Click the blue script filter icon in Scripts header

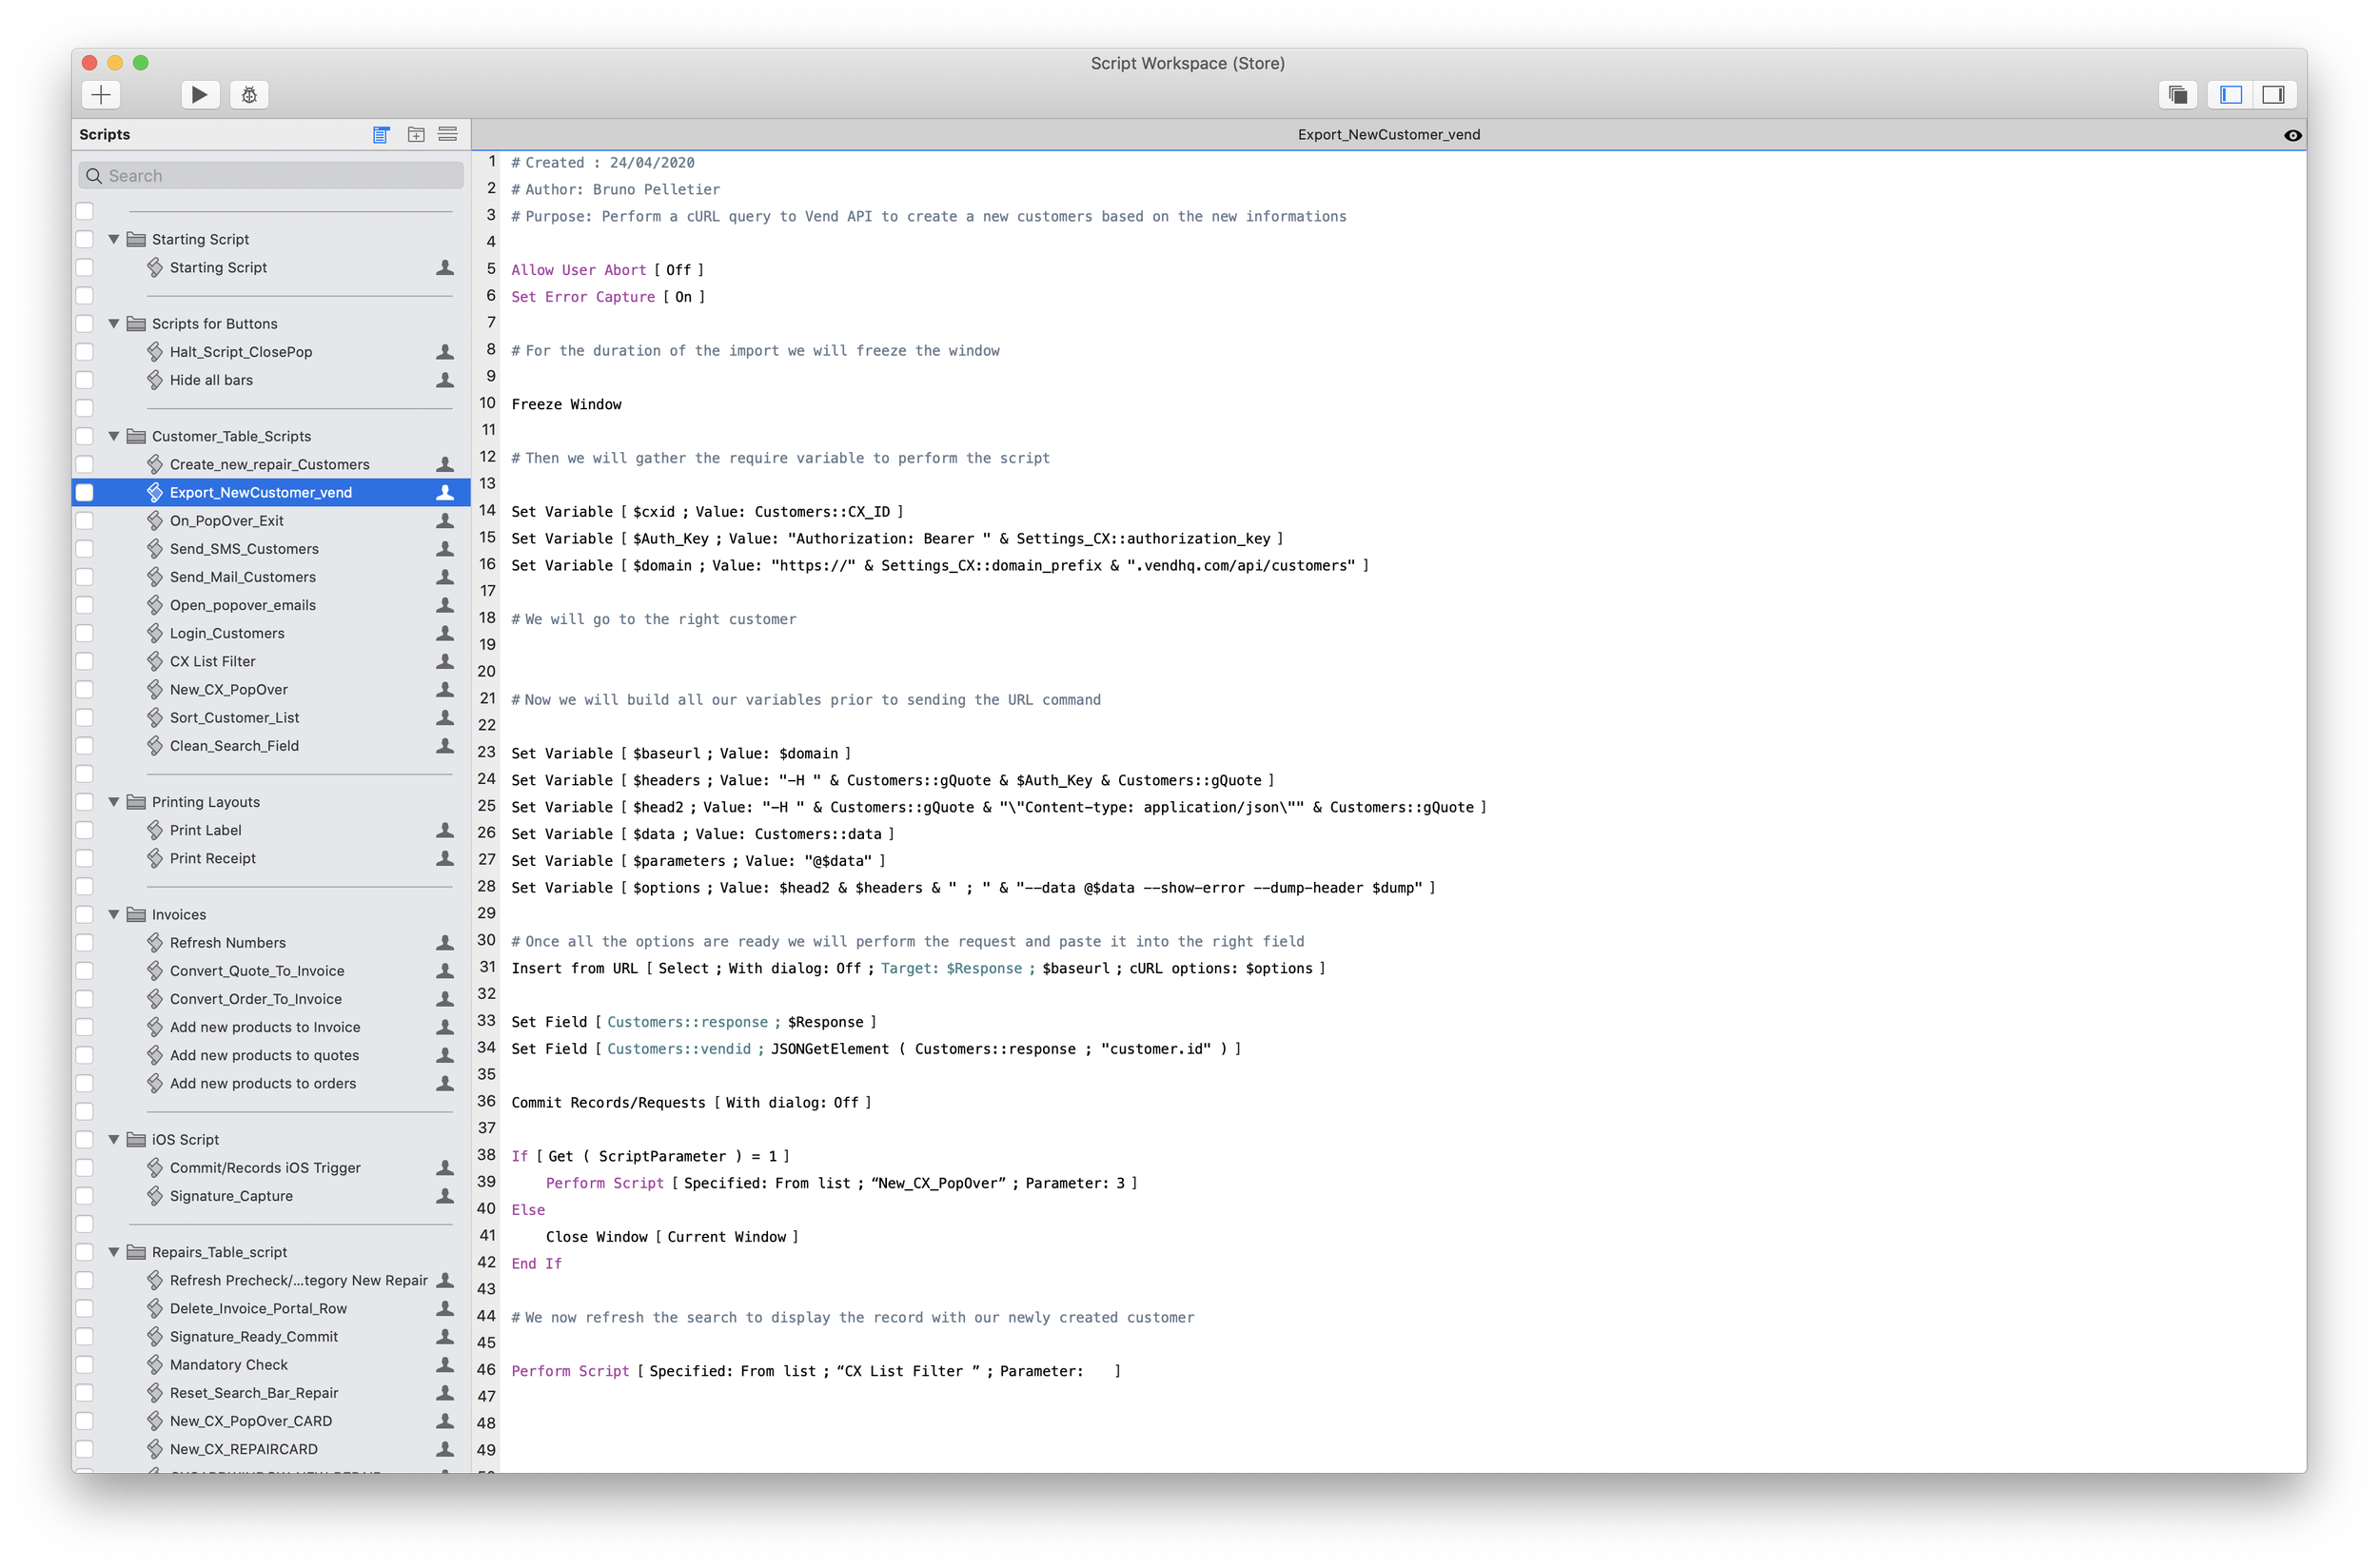tap(381, 134)
